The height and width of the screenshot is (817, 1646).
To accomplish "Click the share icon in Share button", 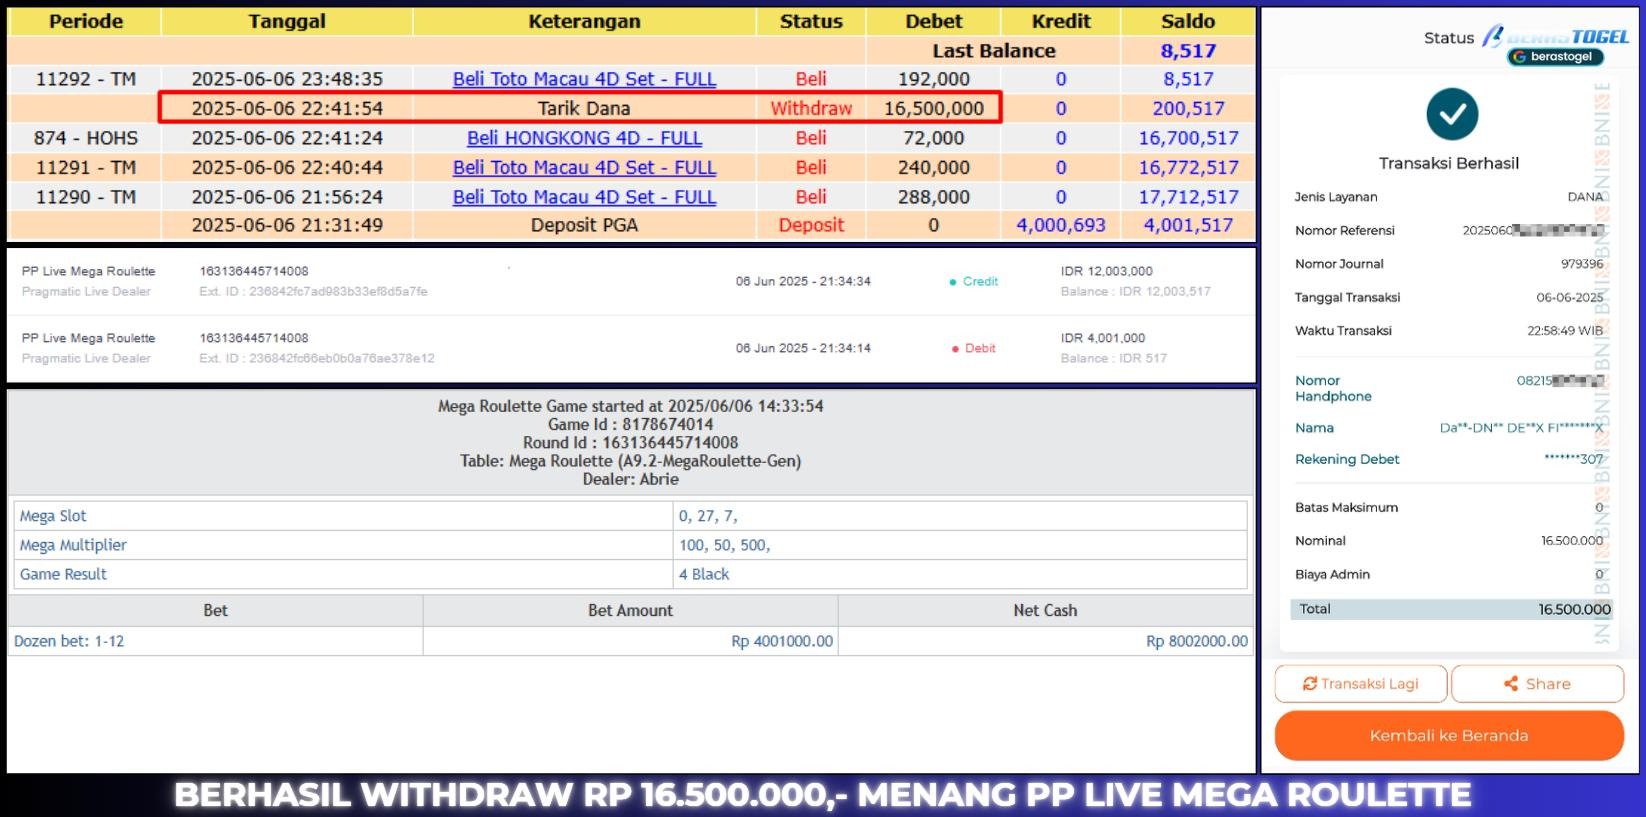I will (x=1511, y=684).
